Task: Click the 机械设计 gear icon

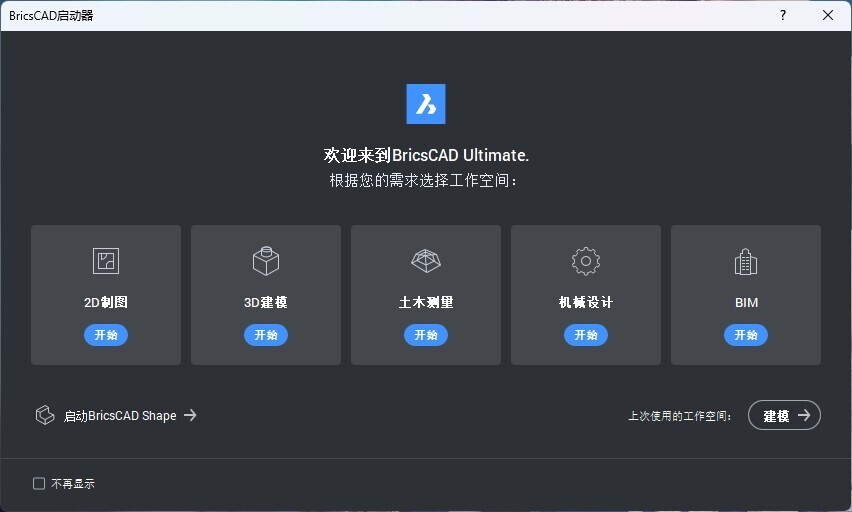Action: pyautogui.click(x=586, y=261)
